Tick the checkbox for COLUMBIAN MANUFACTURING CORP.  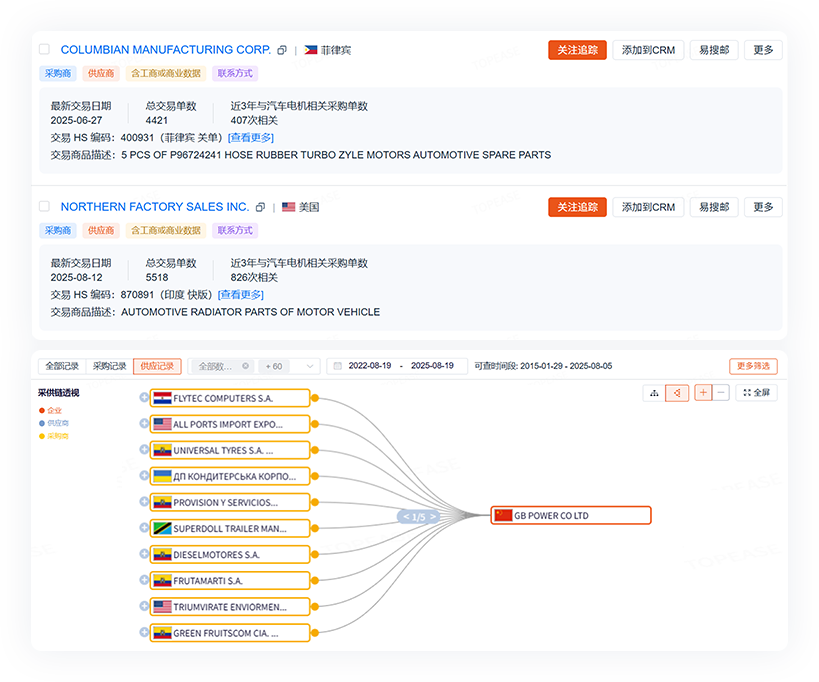click(x=44, y=49)
